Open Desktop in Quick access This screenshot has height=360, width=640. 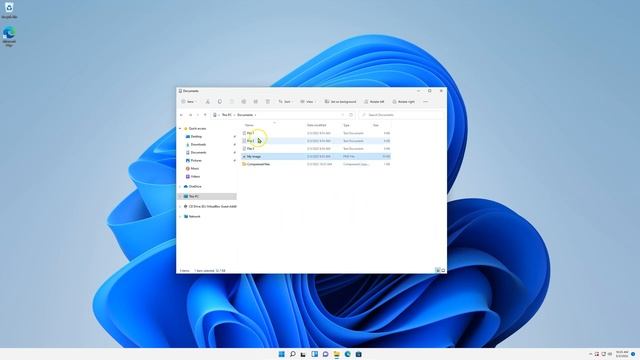[x=196, y=136]
